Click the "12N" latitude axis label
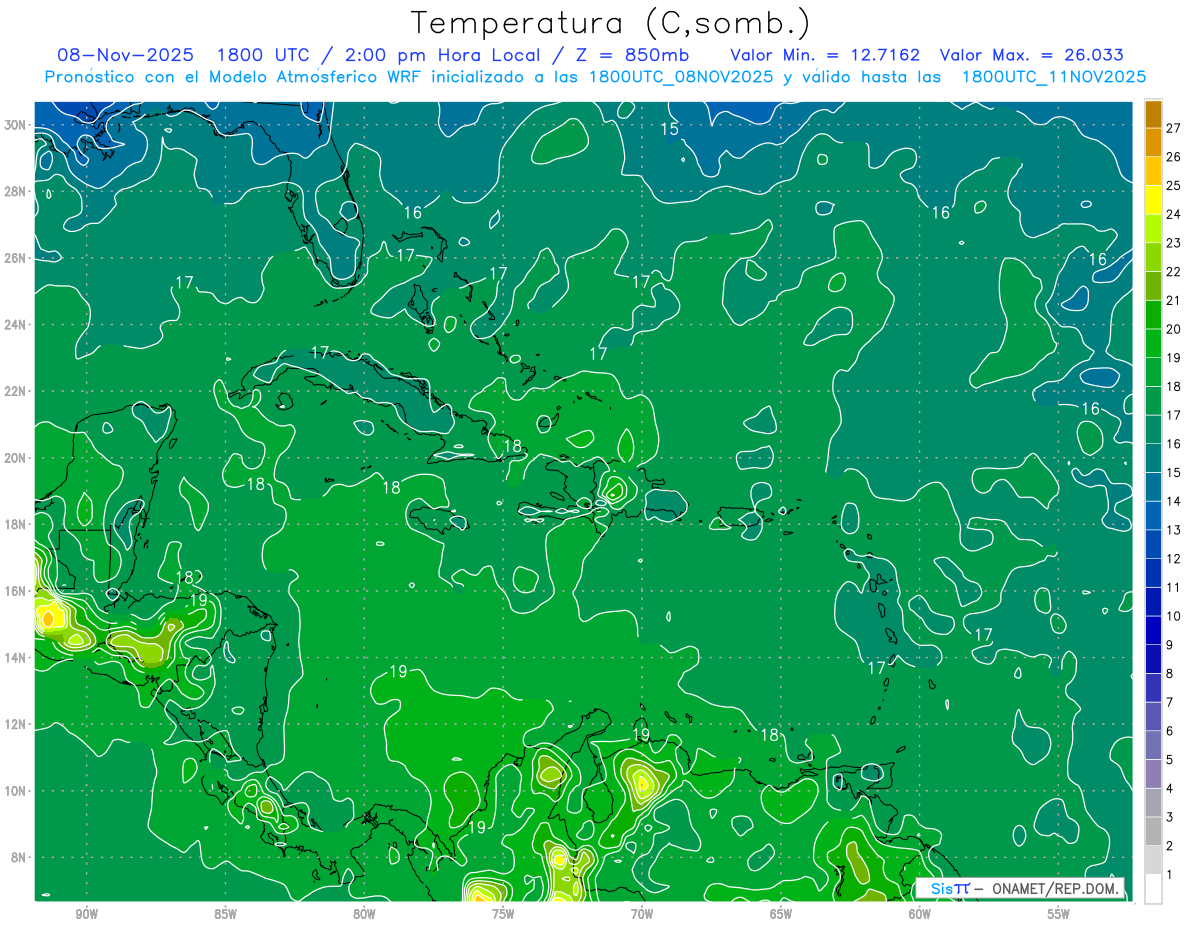 tap(16, 724)
